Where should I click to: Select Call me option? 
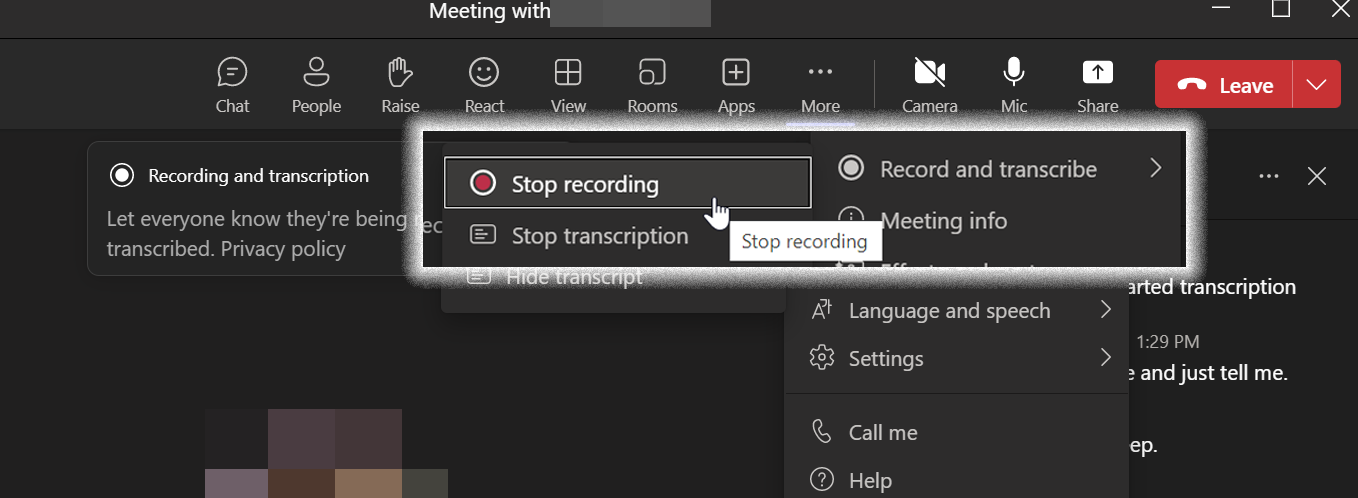tap(882, 433)
